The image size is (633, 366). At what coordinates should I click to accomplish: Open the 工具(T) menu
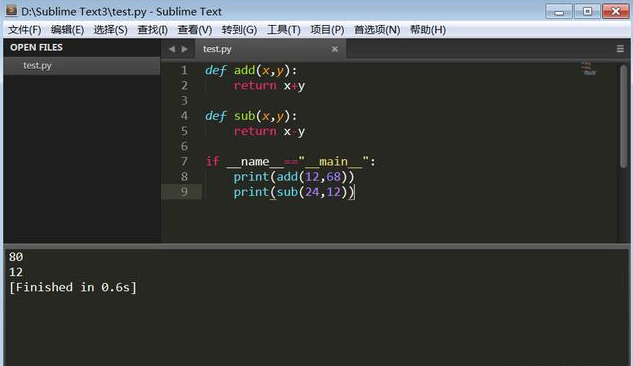(x=283, y=30)
